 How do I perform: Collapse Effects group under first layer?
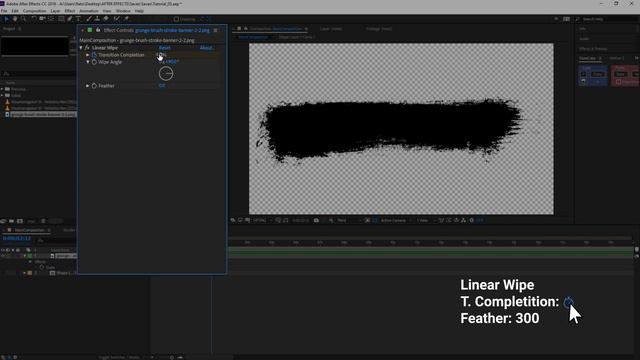click(x=30, y=262)
